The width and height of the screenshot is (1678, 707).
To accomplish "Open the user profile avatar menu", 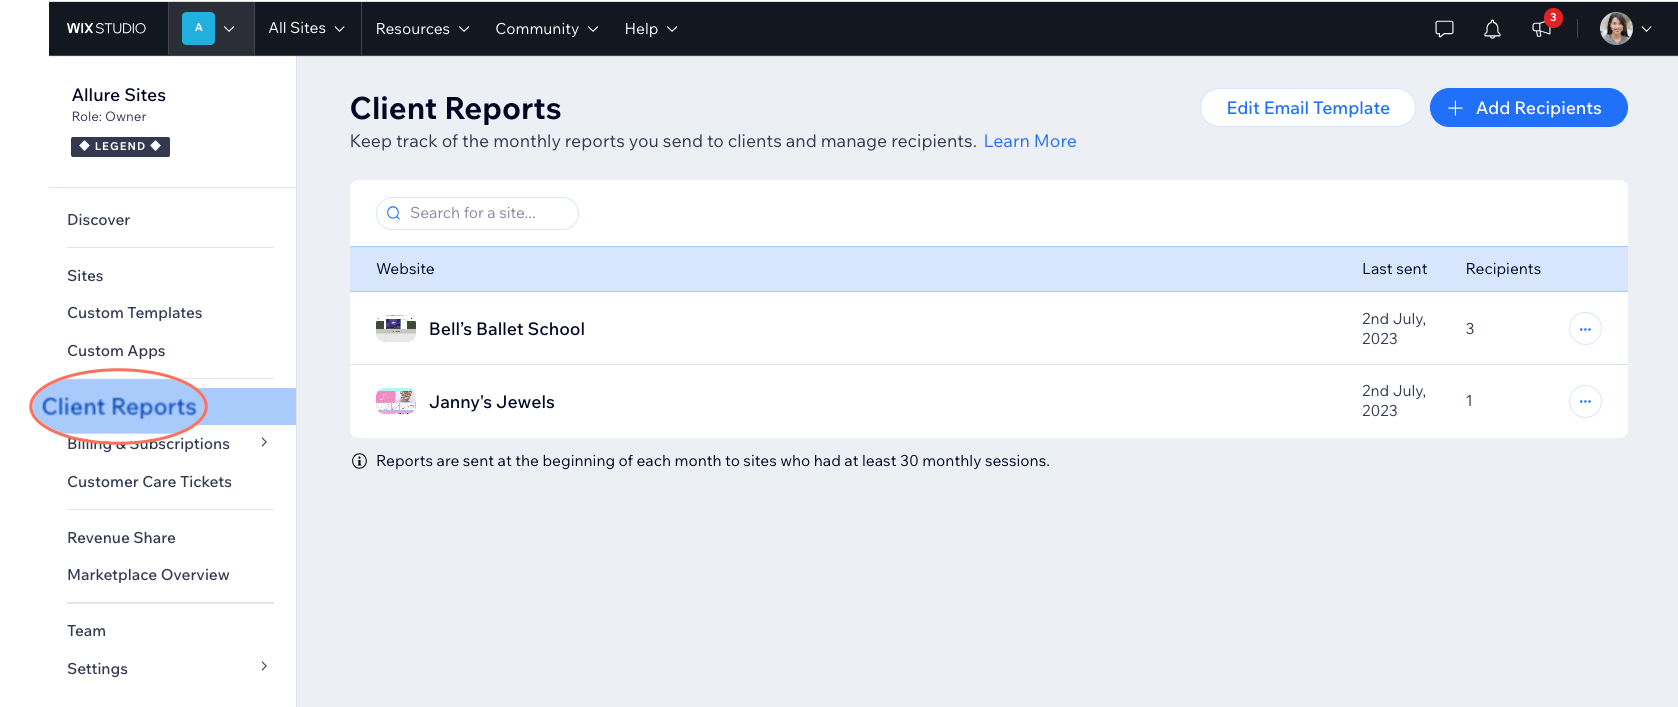I will [1626, 29].
